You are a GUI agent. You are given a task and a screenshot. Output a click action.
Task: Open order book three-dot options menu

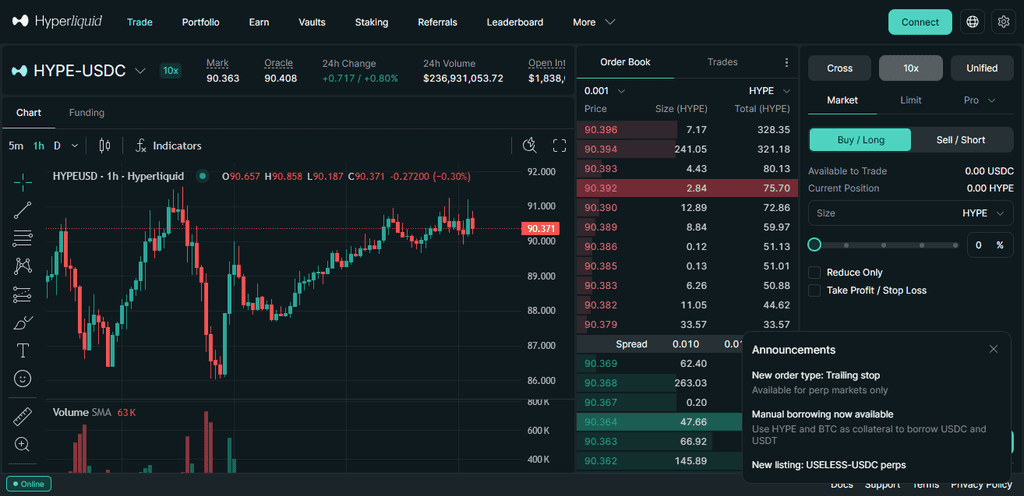[786, 63]
